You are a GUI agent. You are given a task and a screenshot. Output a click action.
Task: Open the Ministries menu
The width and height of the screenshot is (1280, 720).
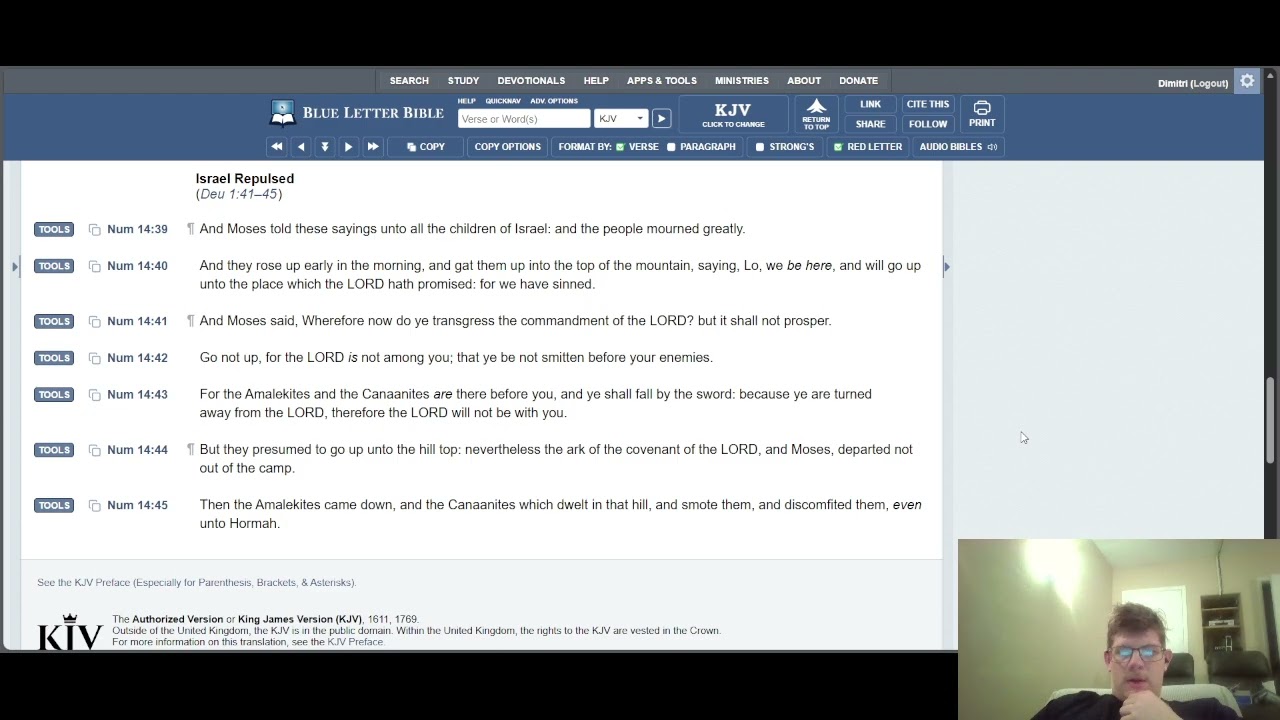tap(742, 81)
